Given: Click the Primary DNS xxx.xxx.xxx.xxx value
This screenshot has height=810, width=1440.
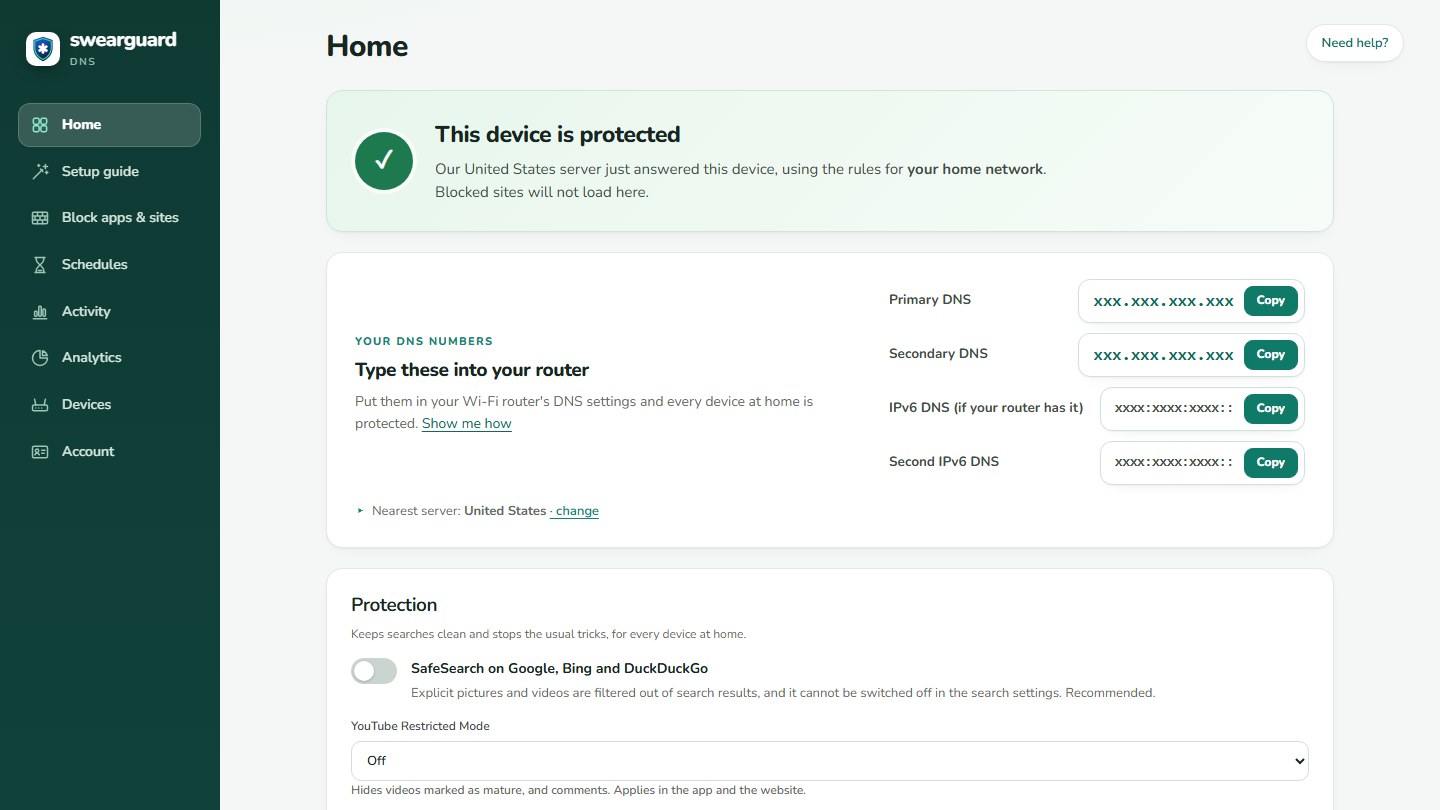Looking at the screenshot, I should (x=1163, y=301).
